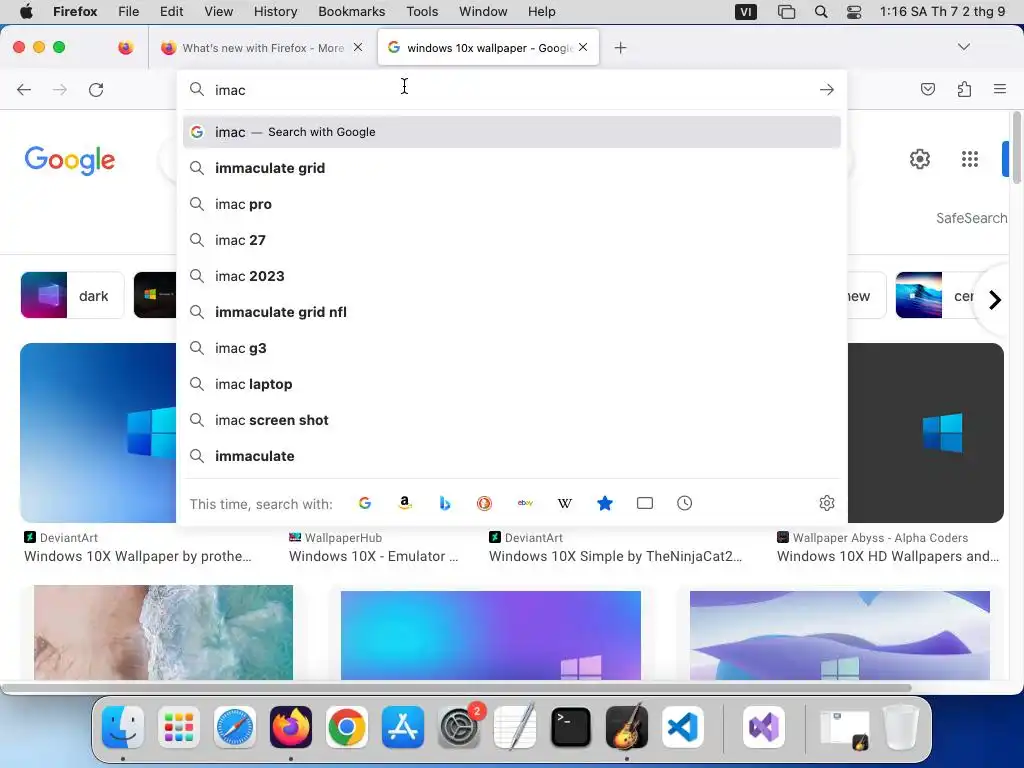The width and height of the screenshot is (1024, 768).
Task: Open Spotlight search in the menu bar
Action: (821, 12)
